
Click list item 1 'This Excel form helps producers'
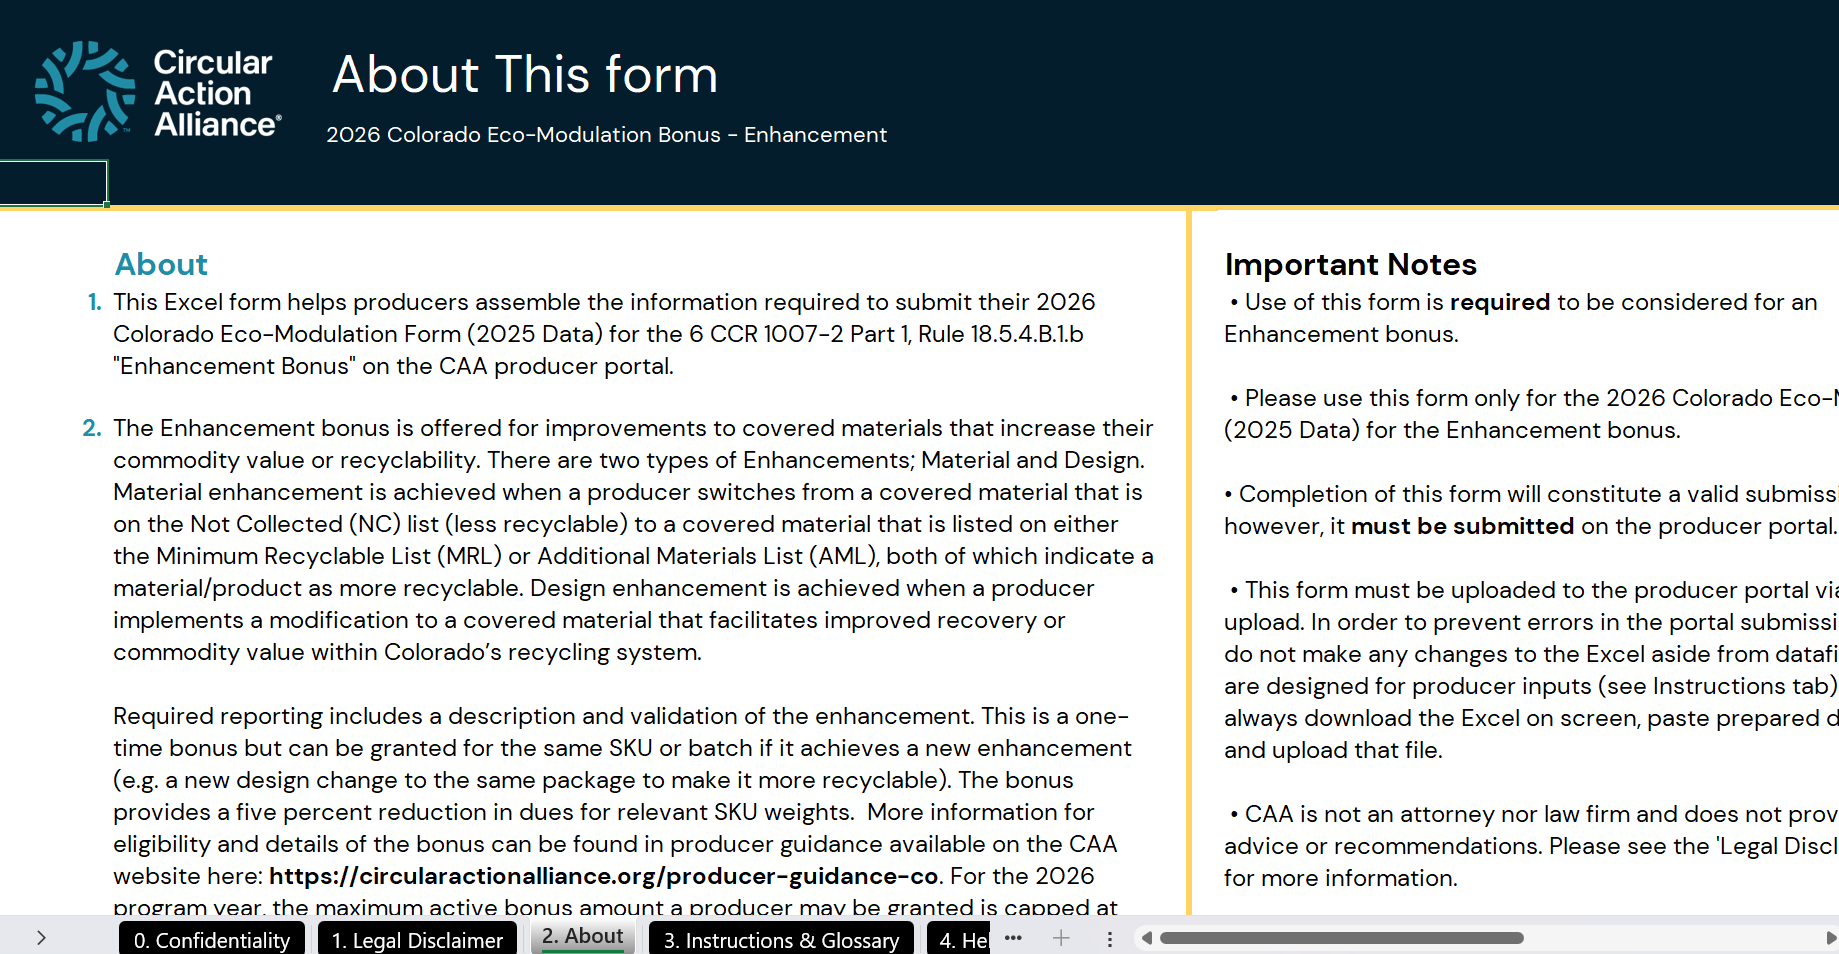(x=604, y=334)
